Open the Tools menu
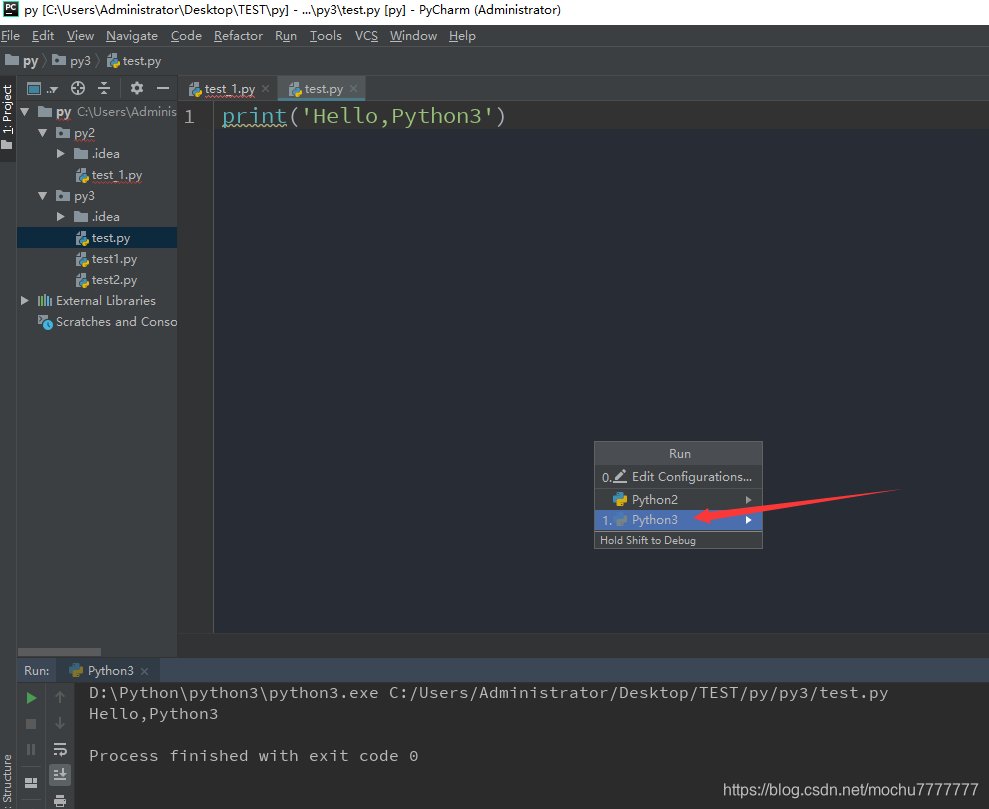Viewport: 989px width, 809px height. click(x=325, y=36)
